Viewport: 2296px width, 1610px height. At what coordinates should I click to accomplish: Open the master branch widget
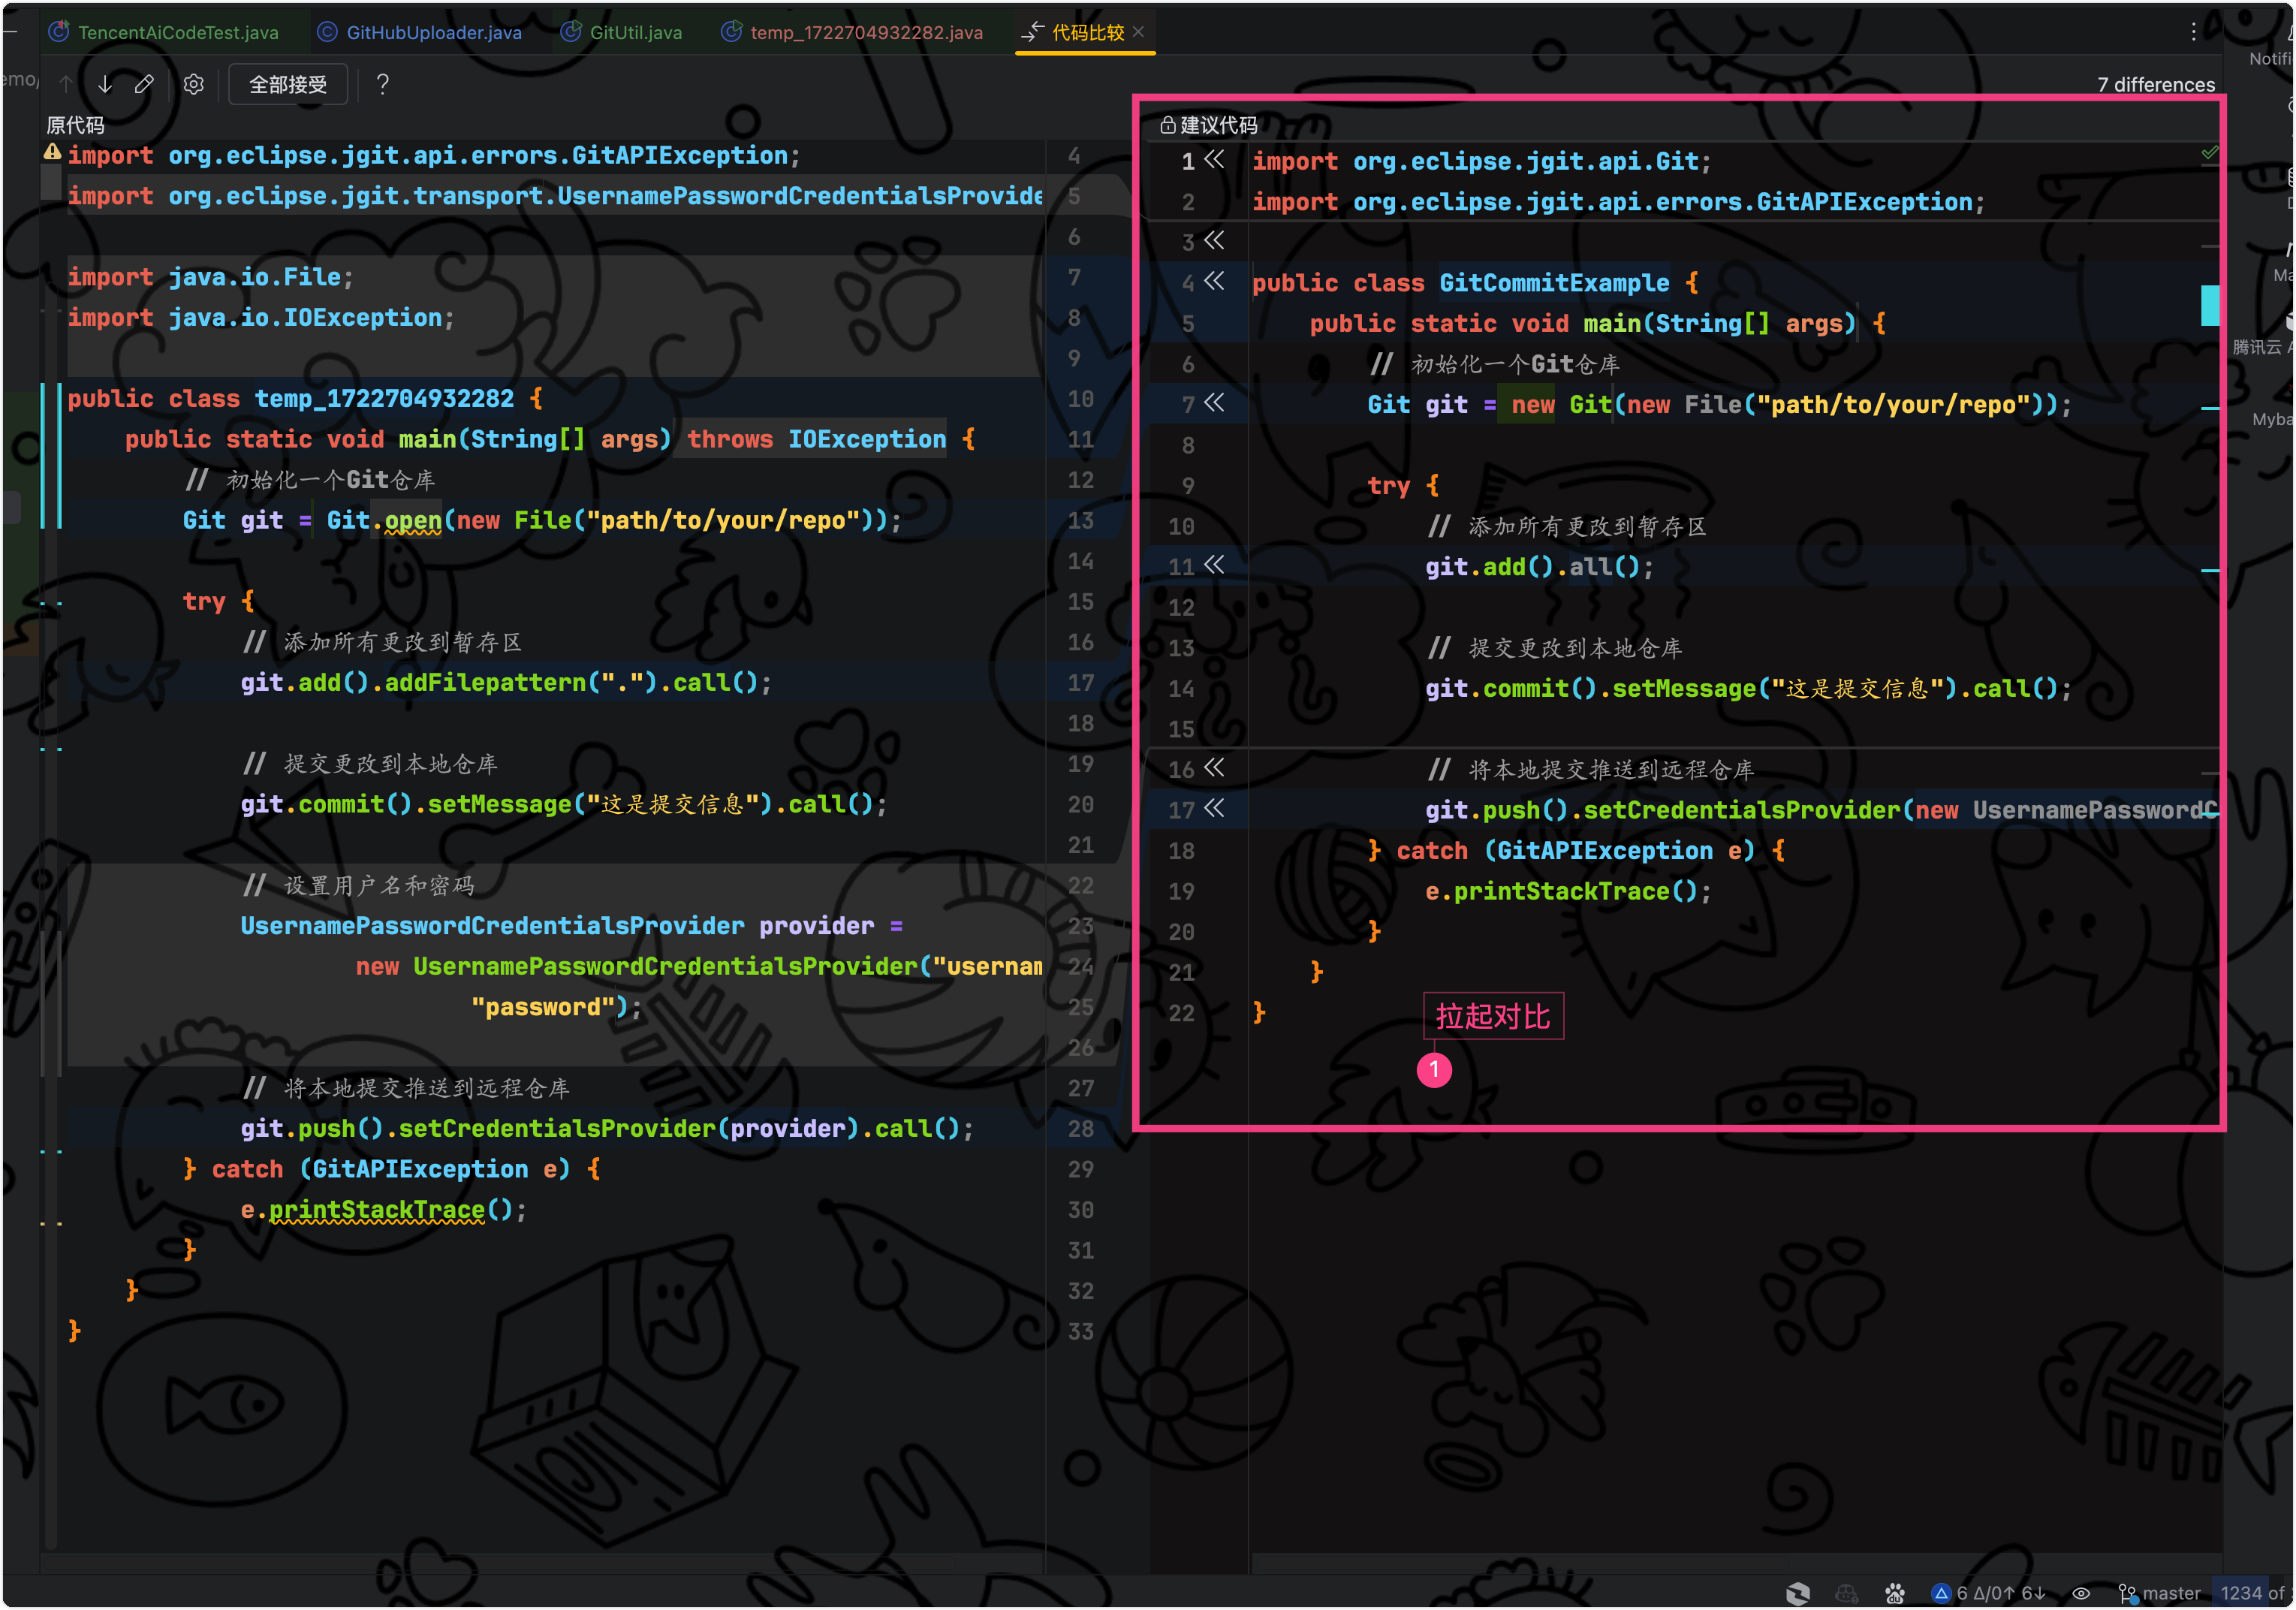2160,1593
